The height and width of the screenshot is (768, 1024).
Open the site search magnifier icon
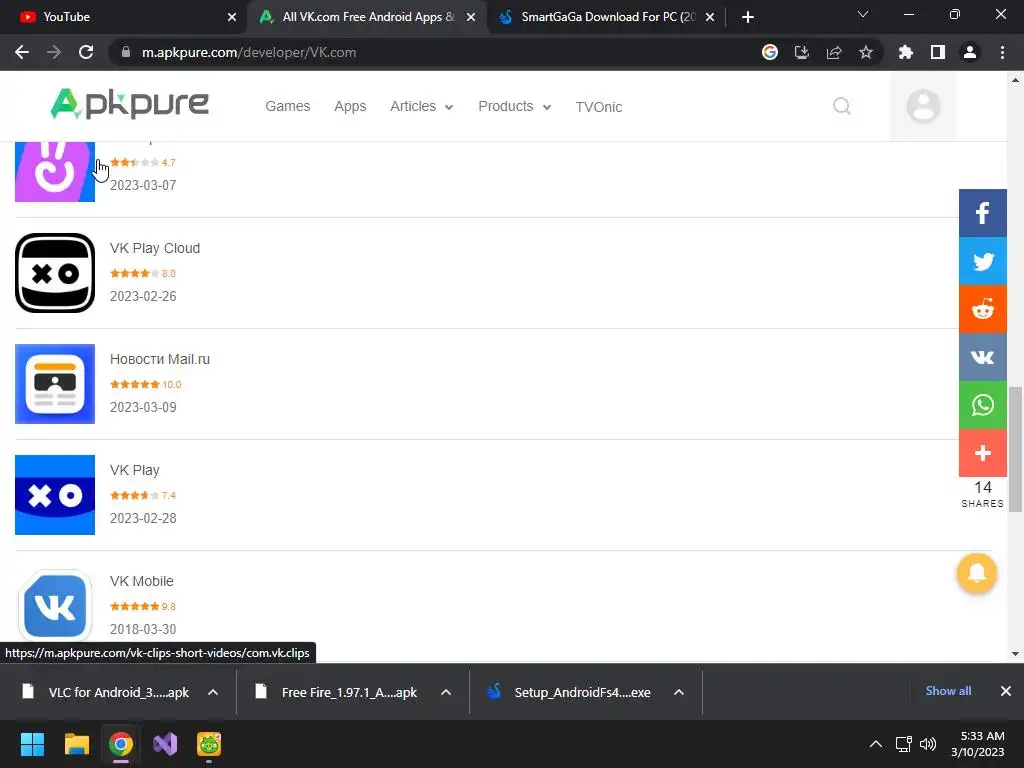point(842,106)
